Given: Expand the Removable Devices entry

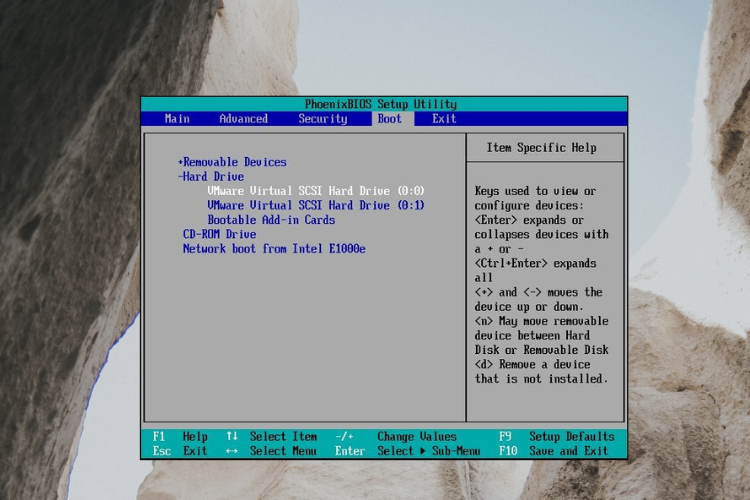Looking at the screenshot, I should pyautogui.click(x=232, y=162).
